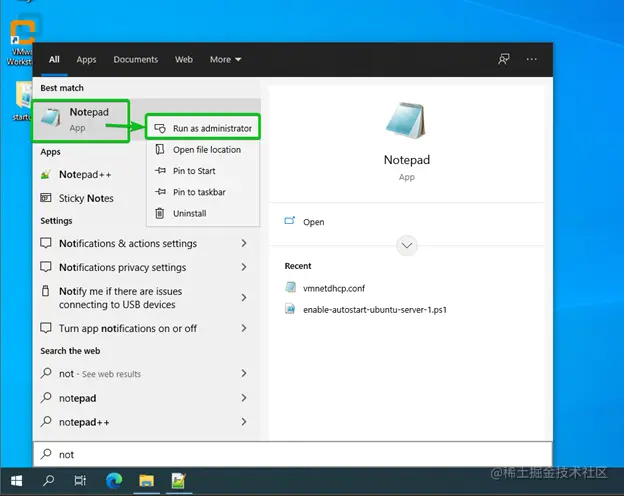
Task: Click the search box magnifier icon
Action: (x=46, y=454)
